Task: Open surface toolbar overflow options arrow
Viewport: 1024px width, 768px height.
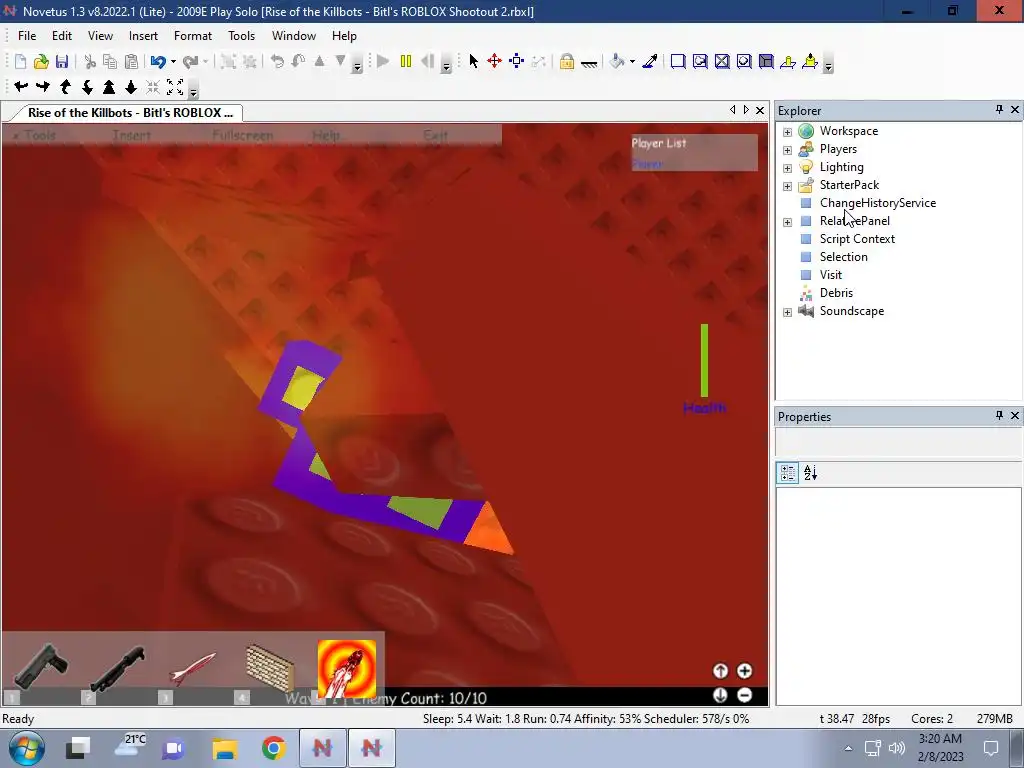Action: (x=828, y=64)
